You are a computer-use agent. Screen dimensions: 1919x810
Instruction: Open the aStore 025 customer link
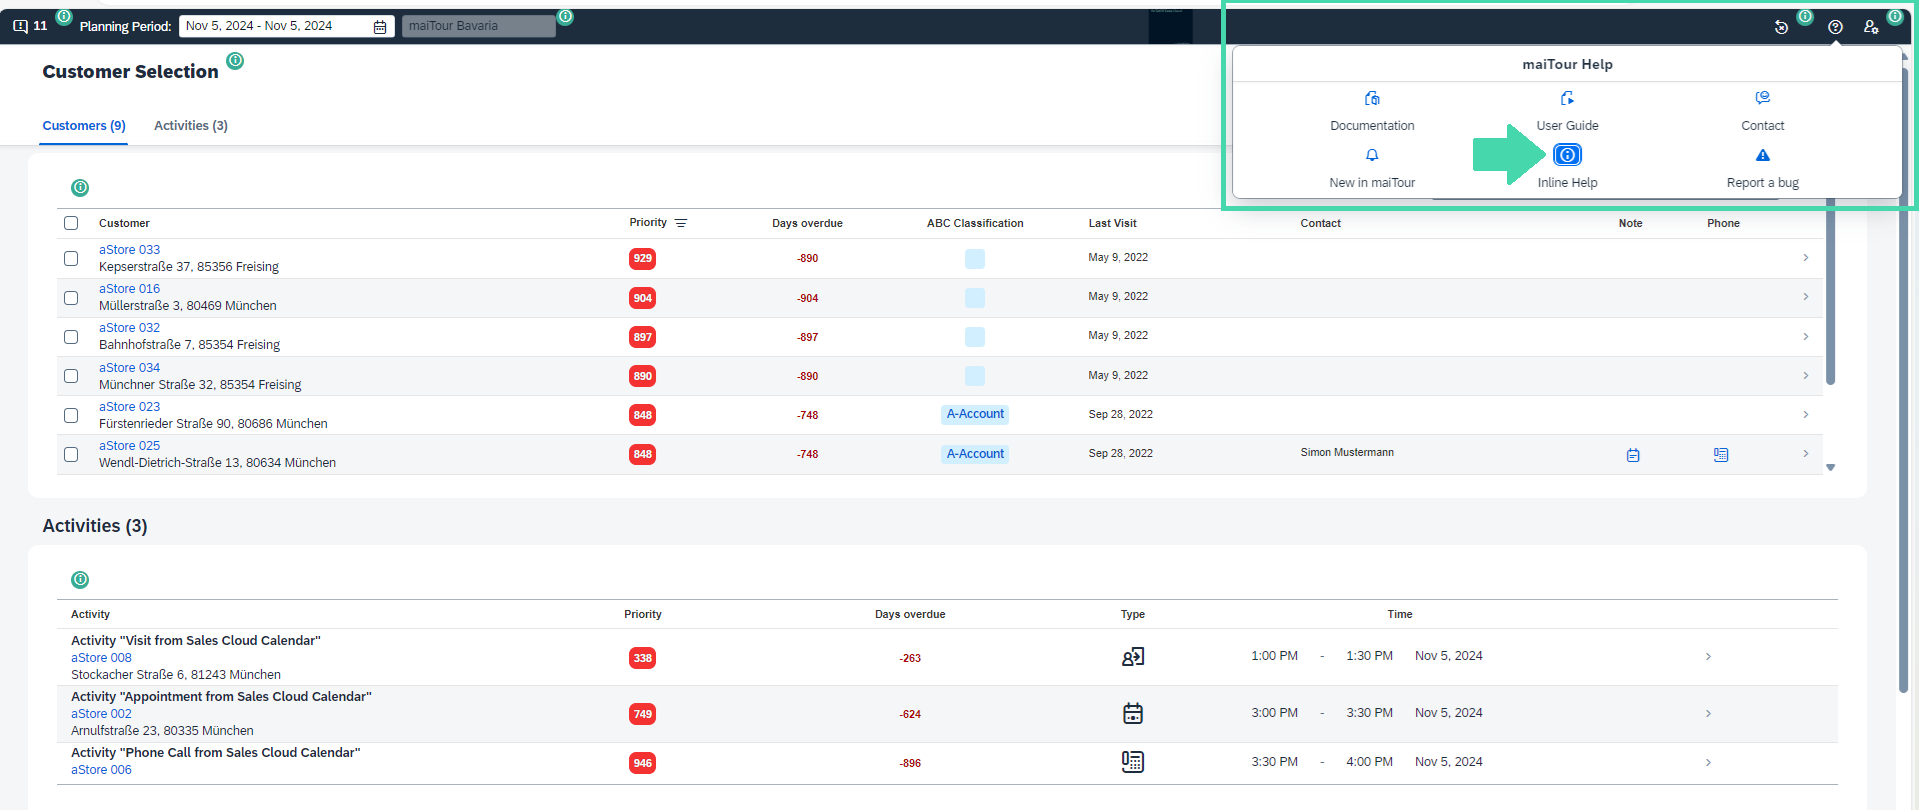129,446
